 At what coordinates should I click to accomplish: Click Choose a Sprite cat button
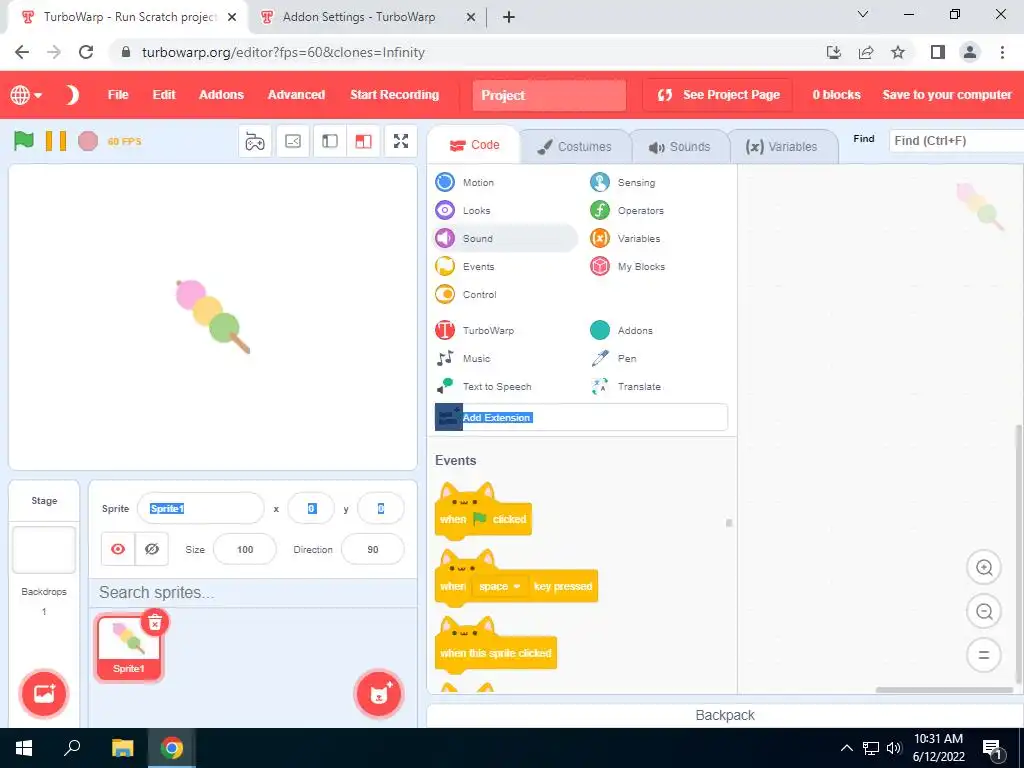(x=379, y=694)
